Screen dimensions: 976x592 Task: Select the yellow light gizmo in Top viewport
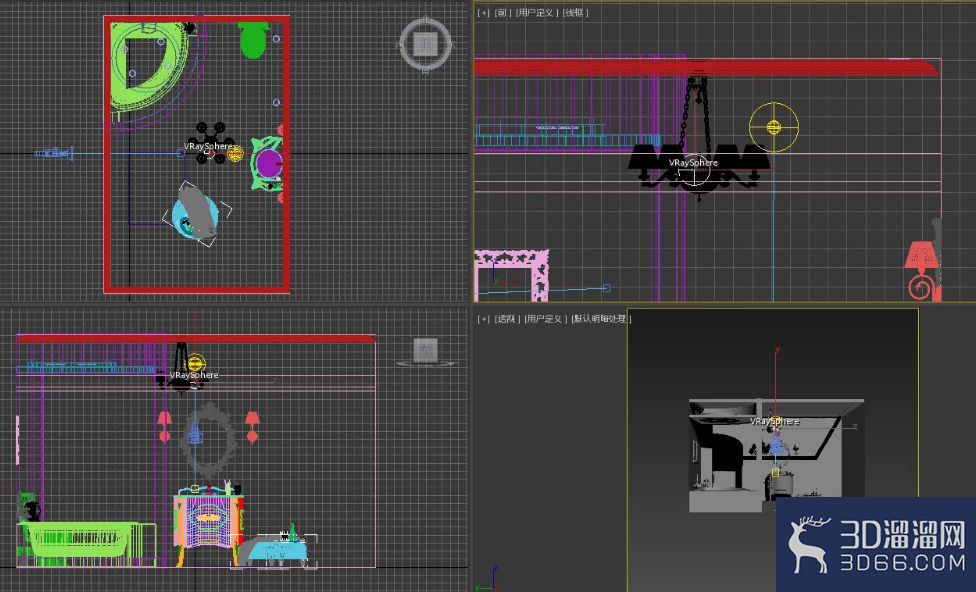(x=235, y=154)
